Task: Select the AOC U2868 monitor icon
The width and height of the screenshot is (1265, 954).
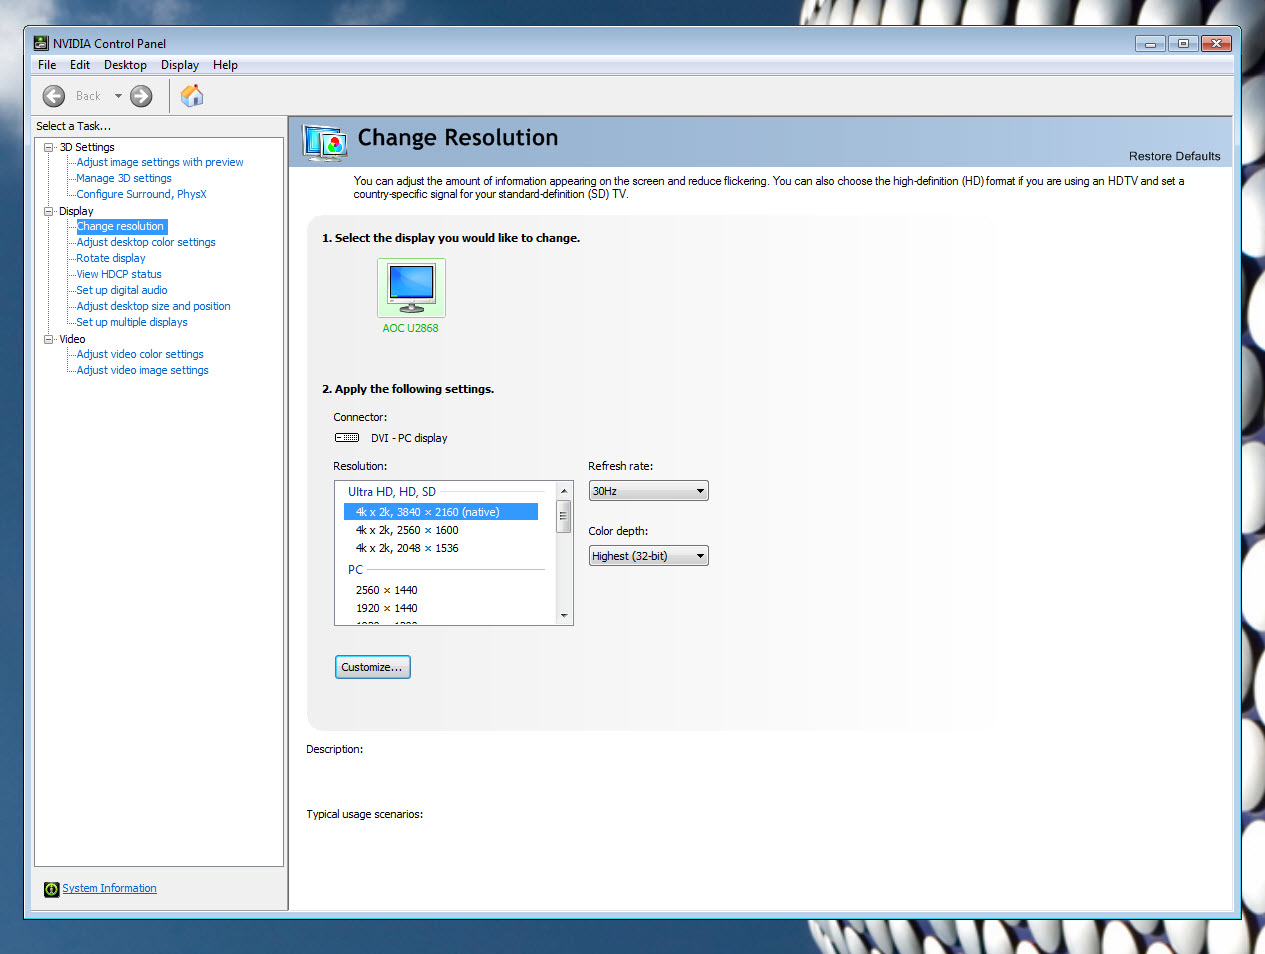Action: click(411, 288)
